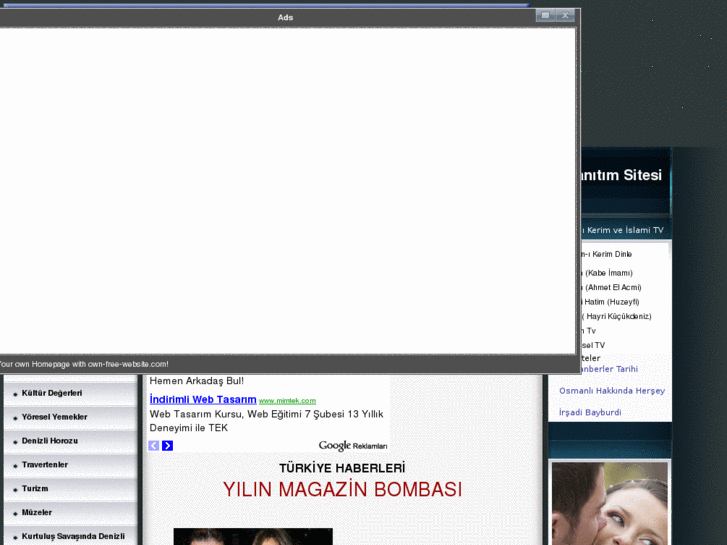The height and width of the screenshot is (545, 727).
Task: Show previous Google ad with left arrow
Action: pos(153,446)
